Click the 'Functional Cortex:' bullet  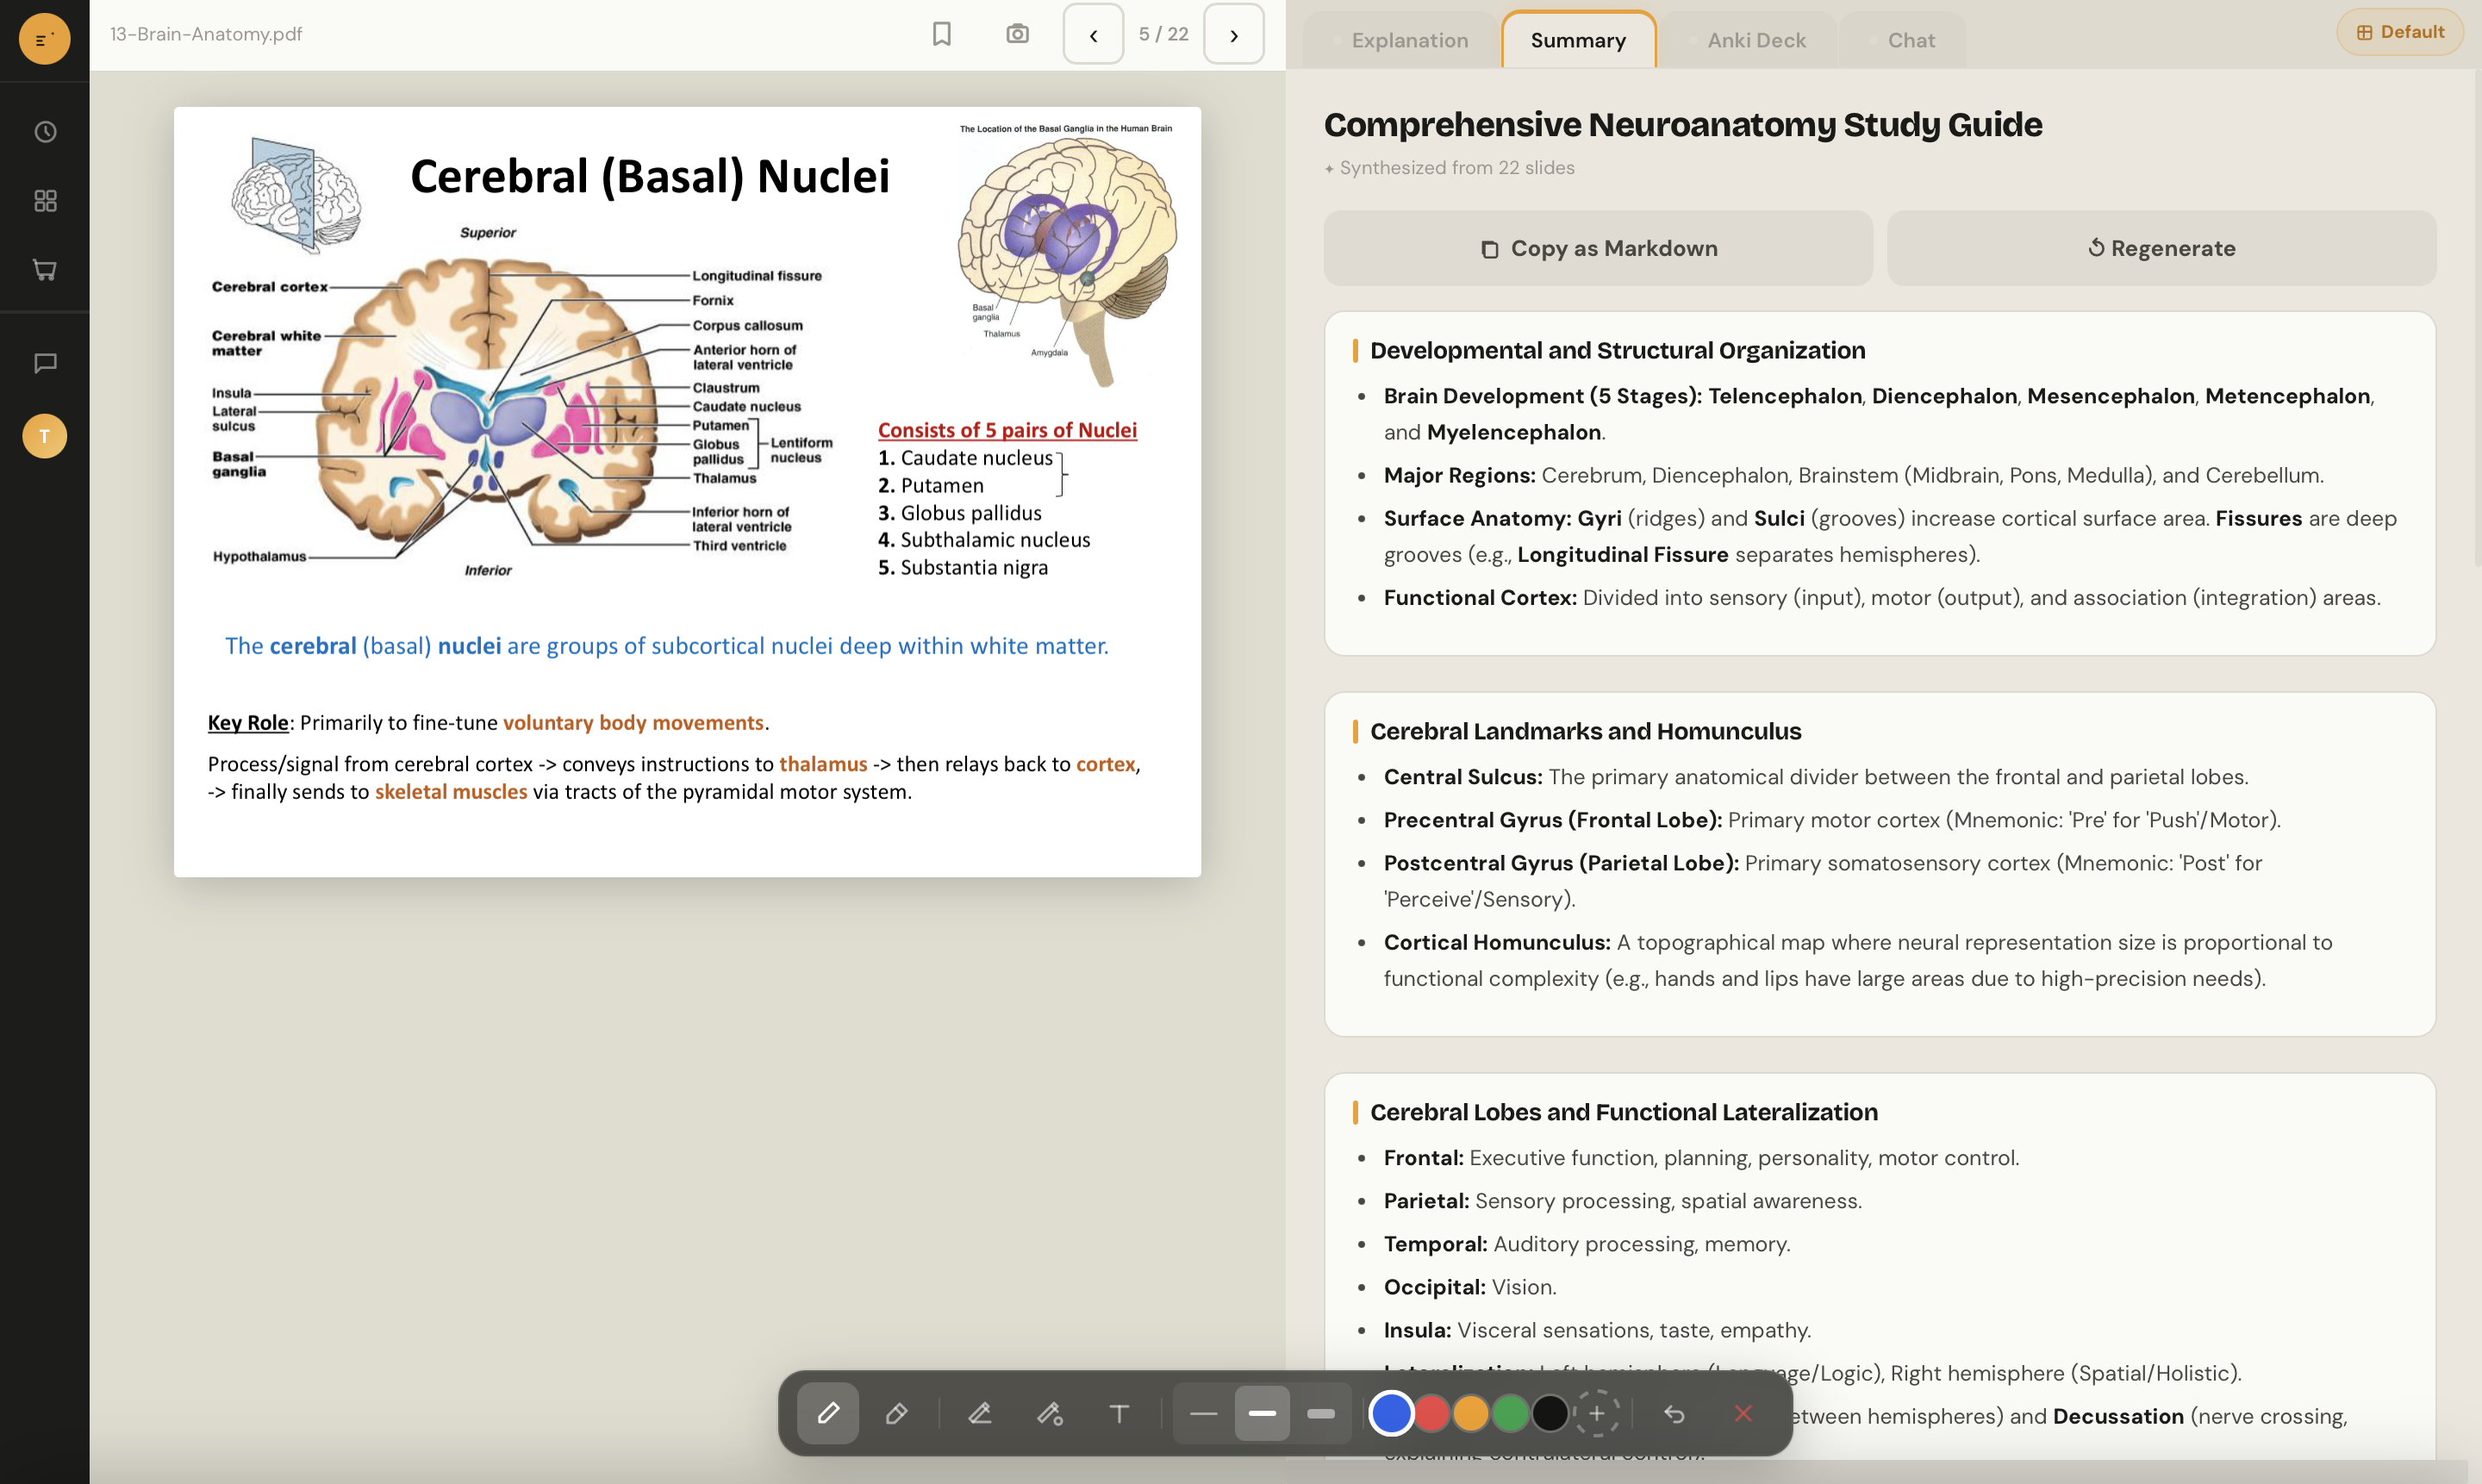click(1882, 598)
